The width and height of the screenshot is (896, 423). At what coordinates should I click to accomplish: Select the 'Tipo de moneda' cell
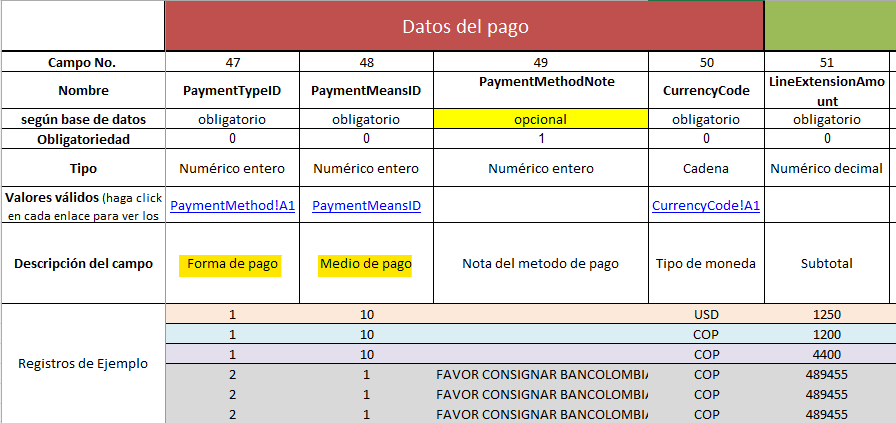tap(706, 264)
